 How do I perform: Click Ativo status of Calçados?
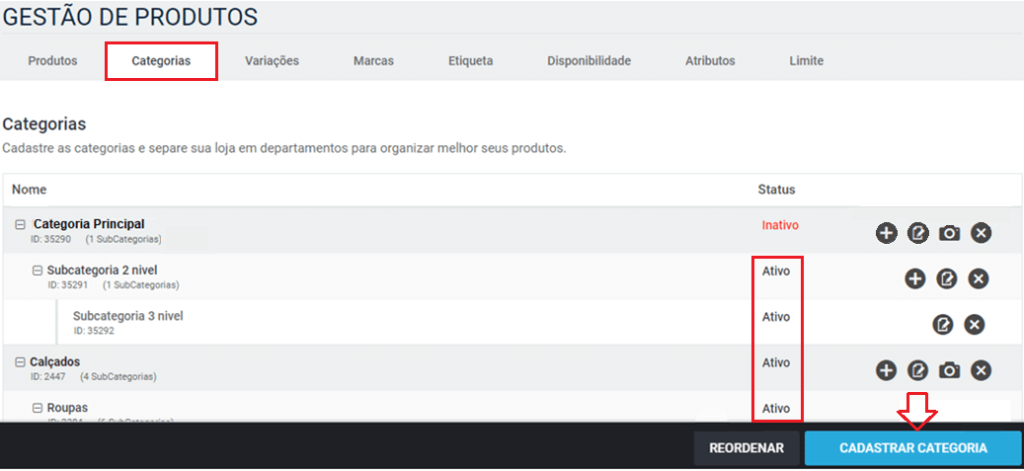pyautogui.click(x=776, y=363)
